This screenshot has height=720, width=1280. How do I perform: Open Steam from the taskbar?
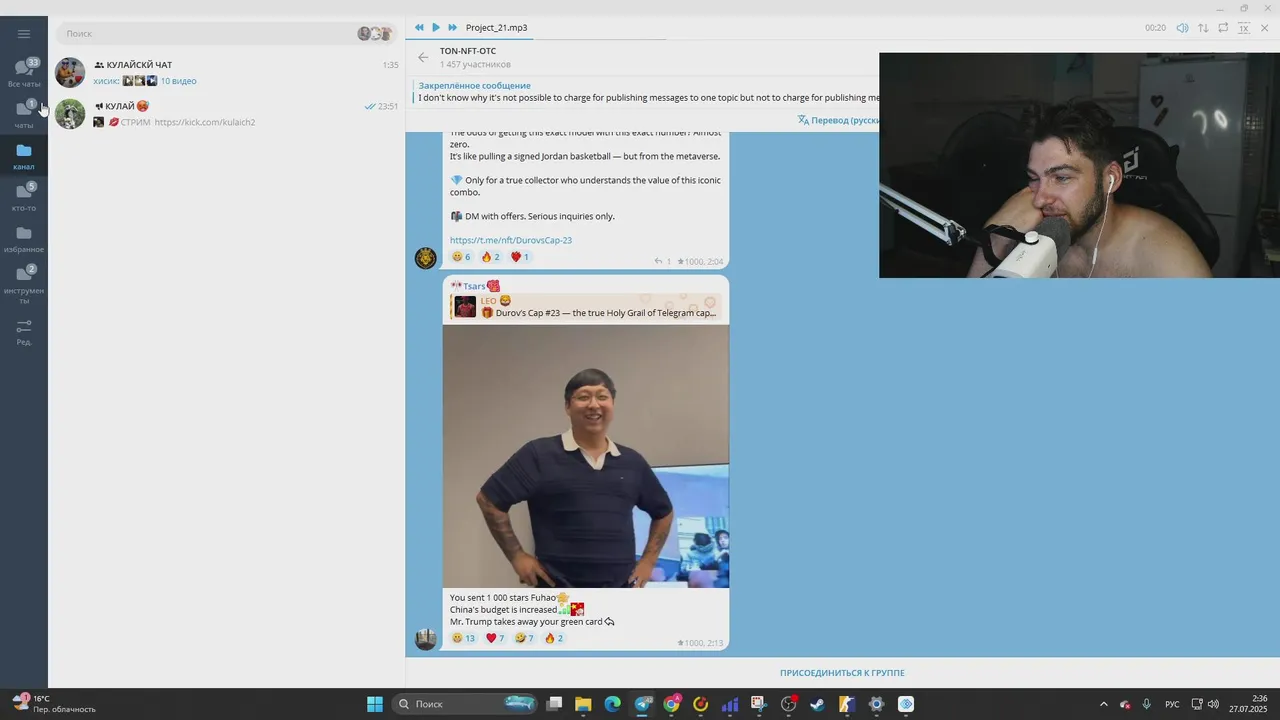coord(817,704)
